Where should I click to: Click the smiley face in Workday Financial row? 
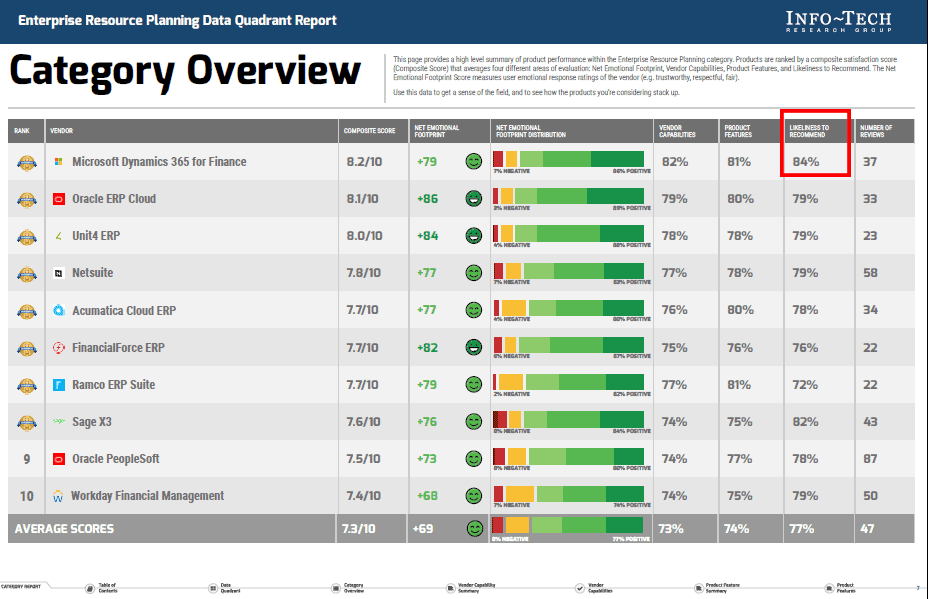click(x=473, y=495)
